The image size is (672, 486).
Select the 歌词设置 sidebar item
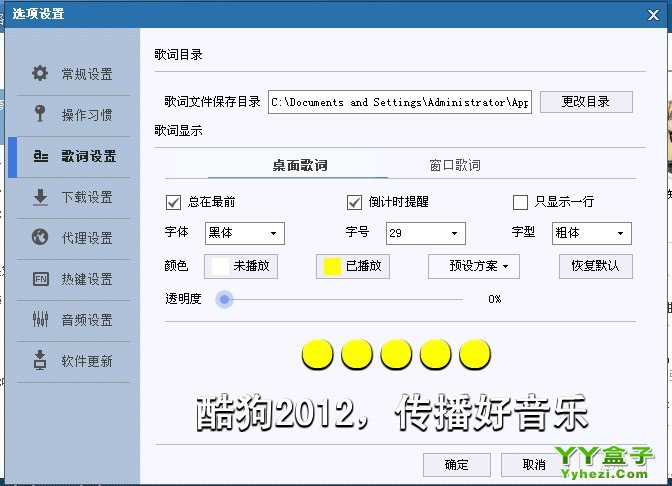(73, 156)
